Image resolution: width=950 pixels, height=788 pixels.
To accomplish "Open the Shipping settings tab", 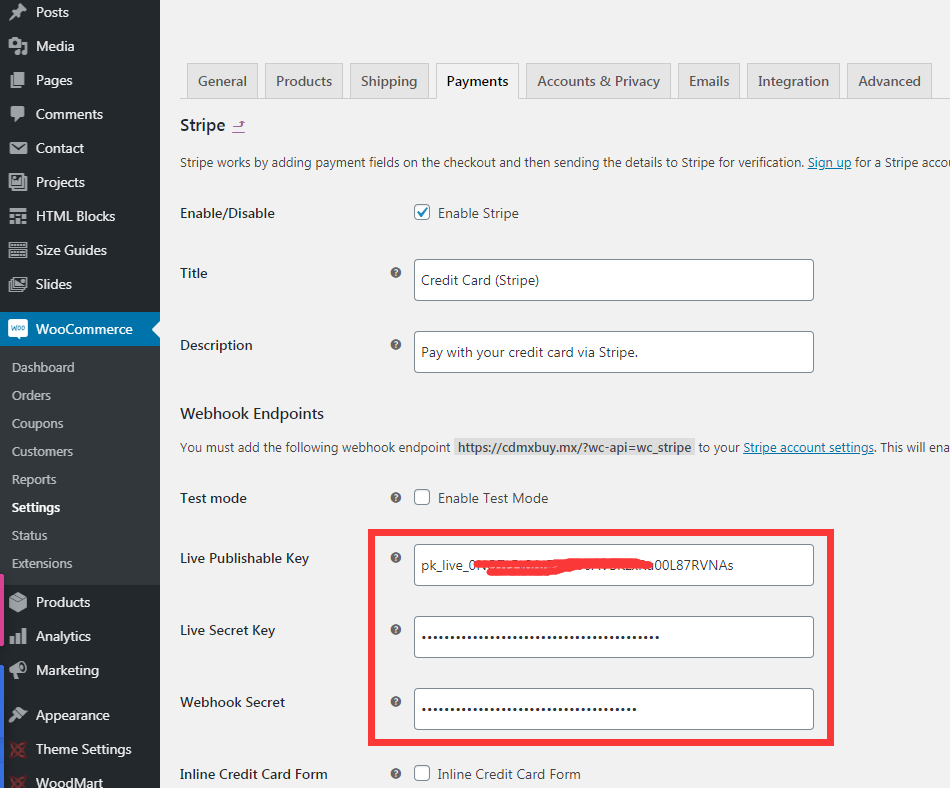I will pos(389,81).
